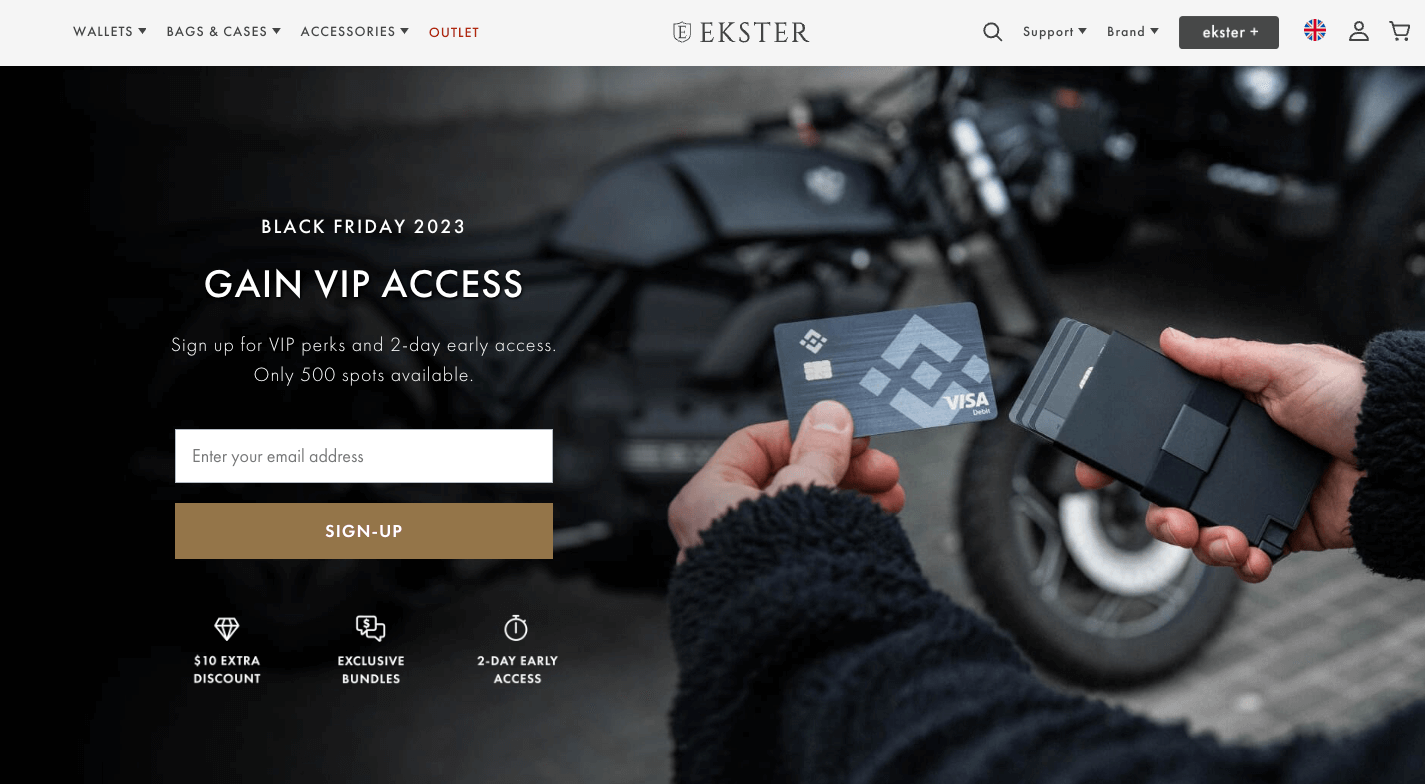This screenshot has width=1425, height=784.
Task: Click the Gain VIP Access heading
Action: pos(364,285)
